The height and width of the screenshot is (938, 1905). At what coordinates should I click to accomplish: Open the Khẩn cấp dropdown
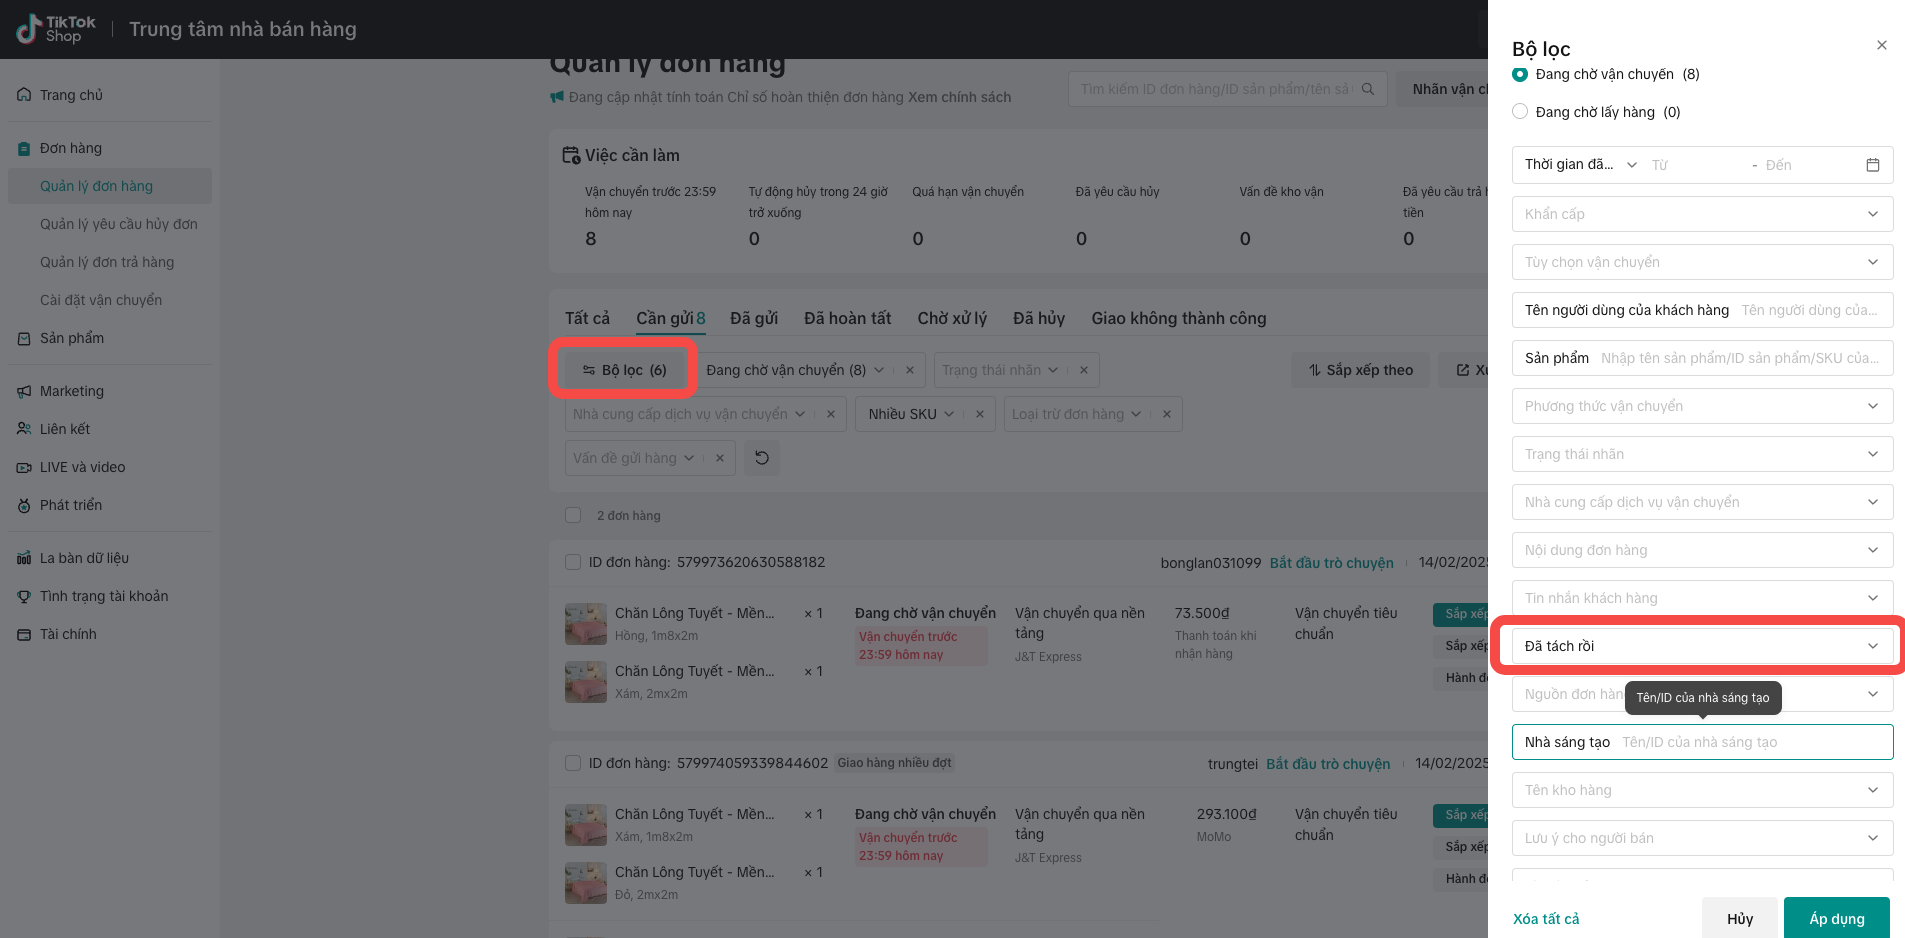coord(1701,214)
